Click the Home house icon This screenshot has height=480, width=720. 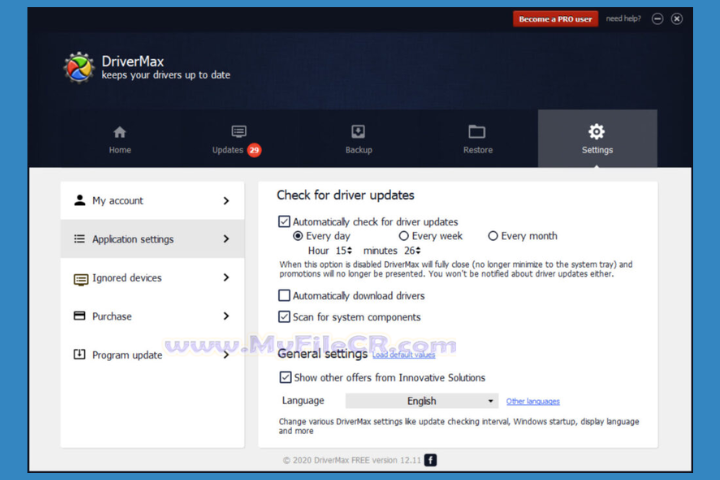(x=120, y=132)
